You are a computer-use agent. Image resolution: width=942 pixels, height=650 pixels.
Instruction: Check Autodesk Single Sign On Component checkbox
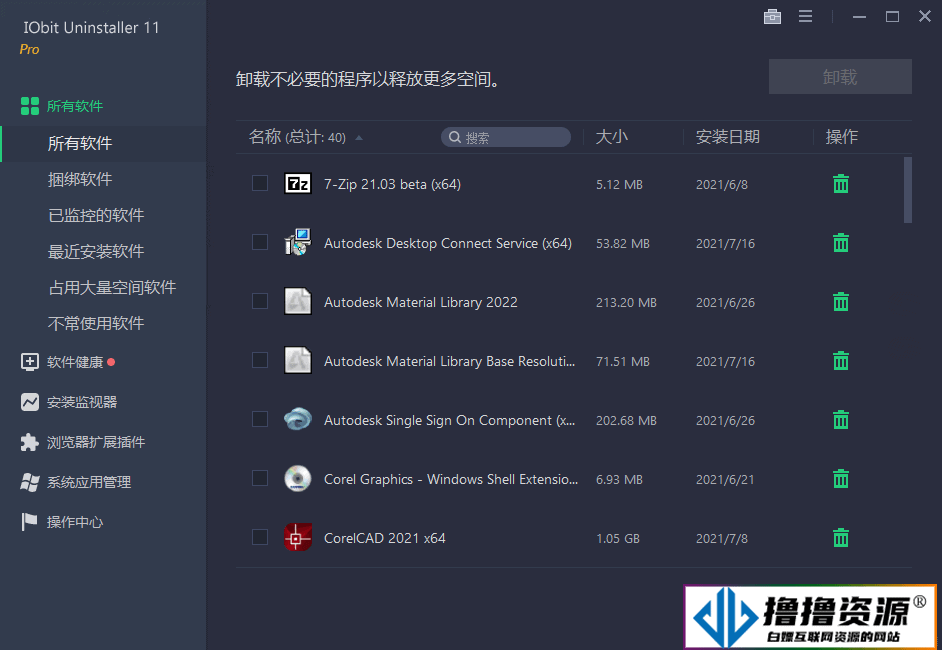point(260,419)
